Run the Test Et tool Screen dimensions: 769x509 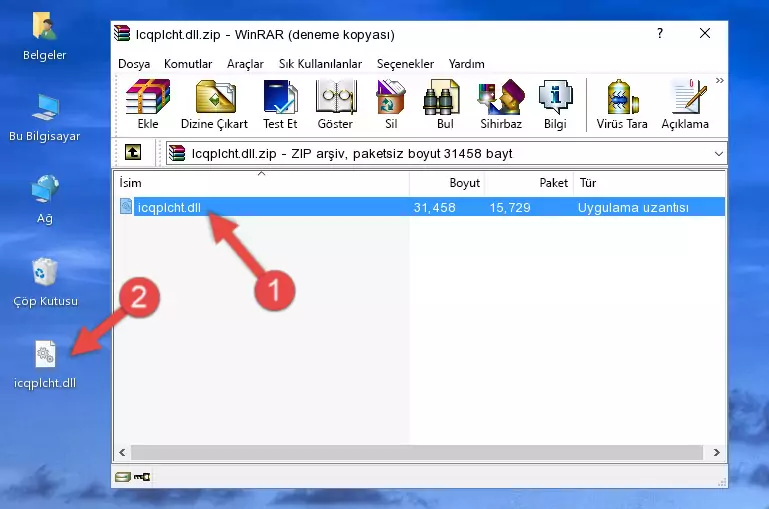tap(280, 104)
